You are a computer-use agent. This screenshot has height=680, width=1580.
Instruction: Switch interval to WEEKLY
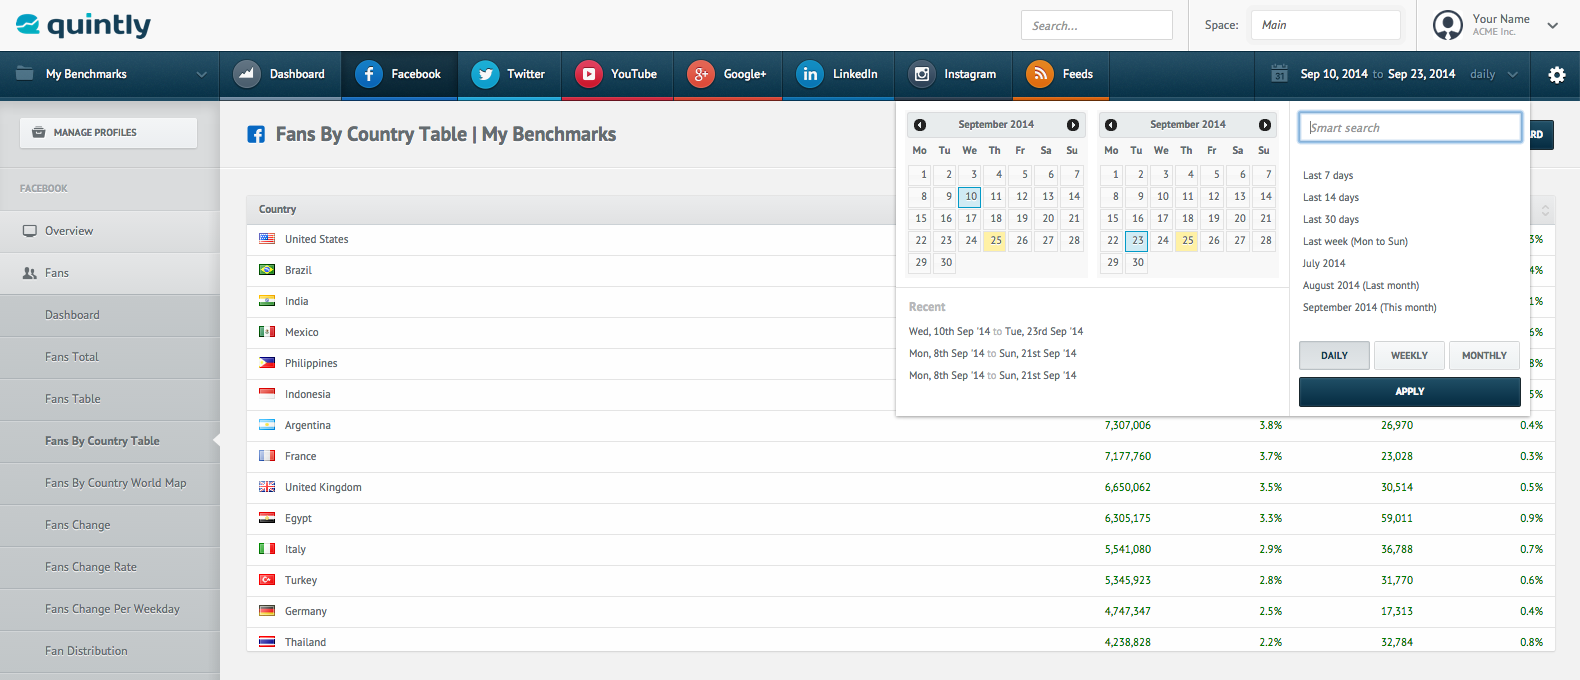click(1409, 355)
